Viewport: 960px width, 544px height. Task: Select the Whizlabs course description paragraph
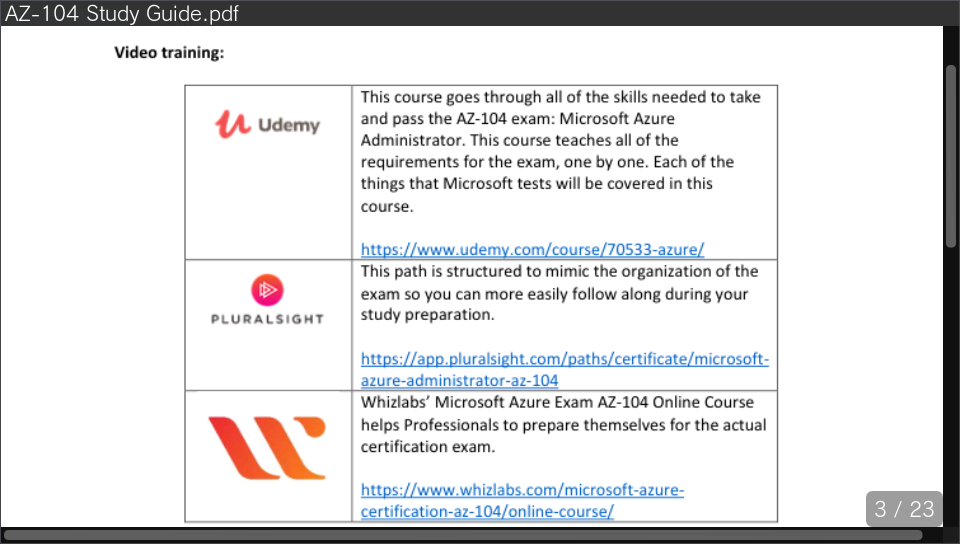563,424
